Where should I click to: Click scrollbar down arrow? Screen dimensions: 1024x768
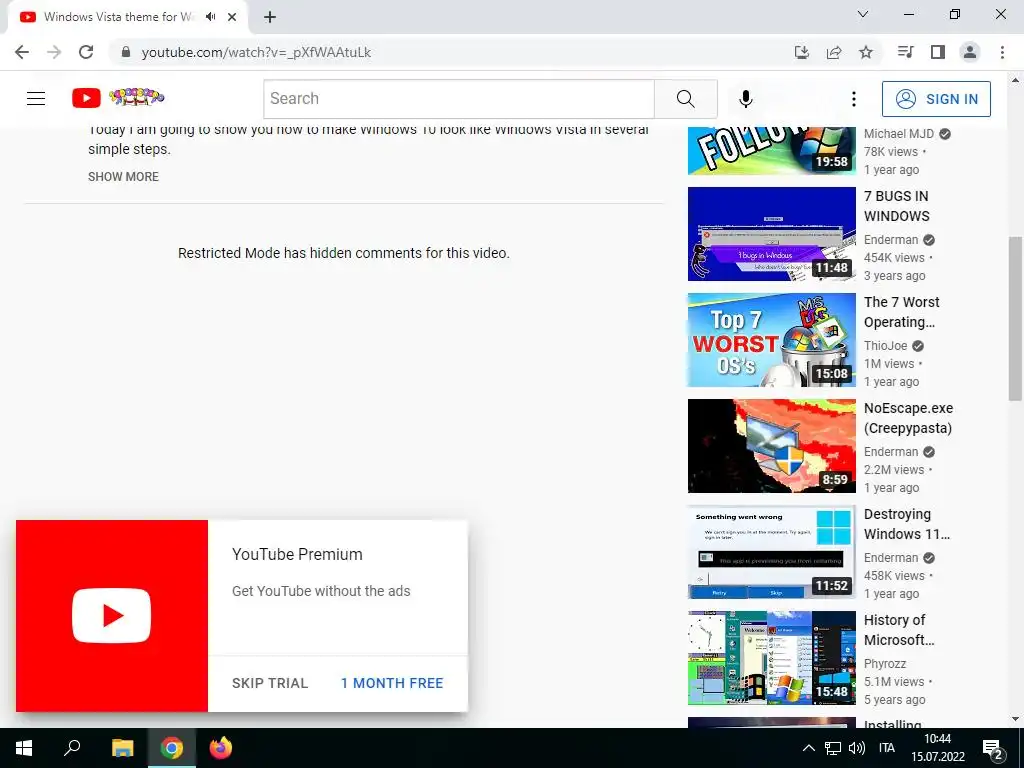point(1015,719)
